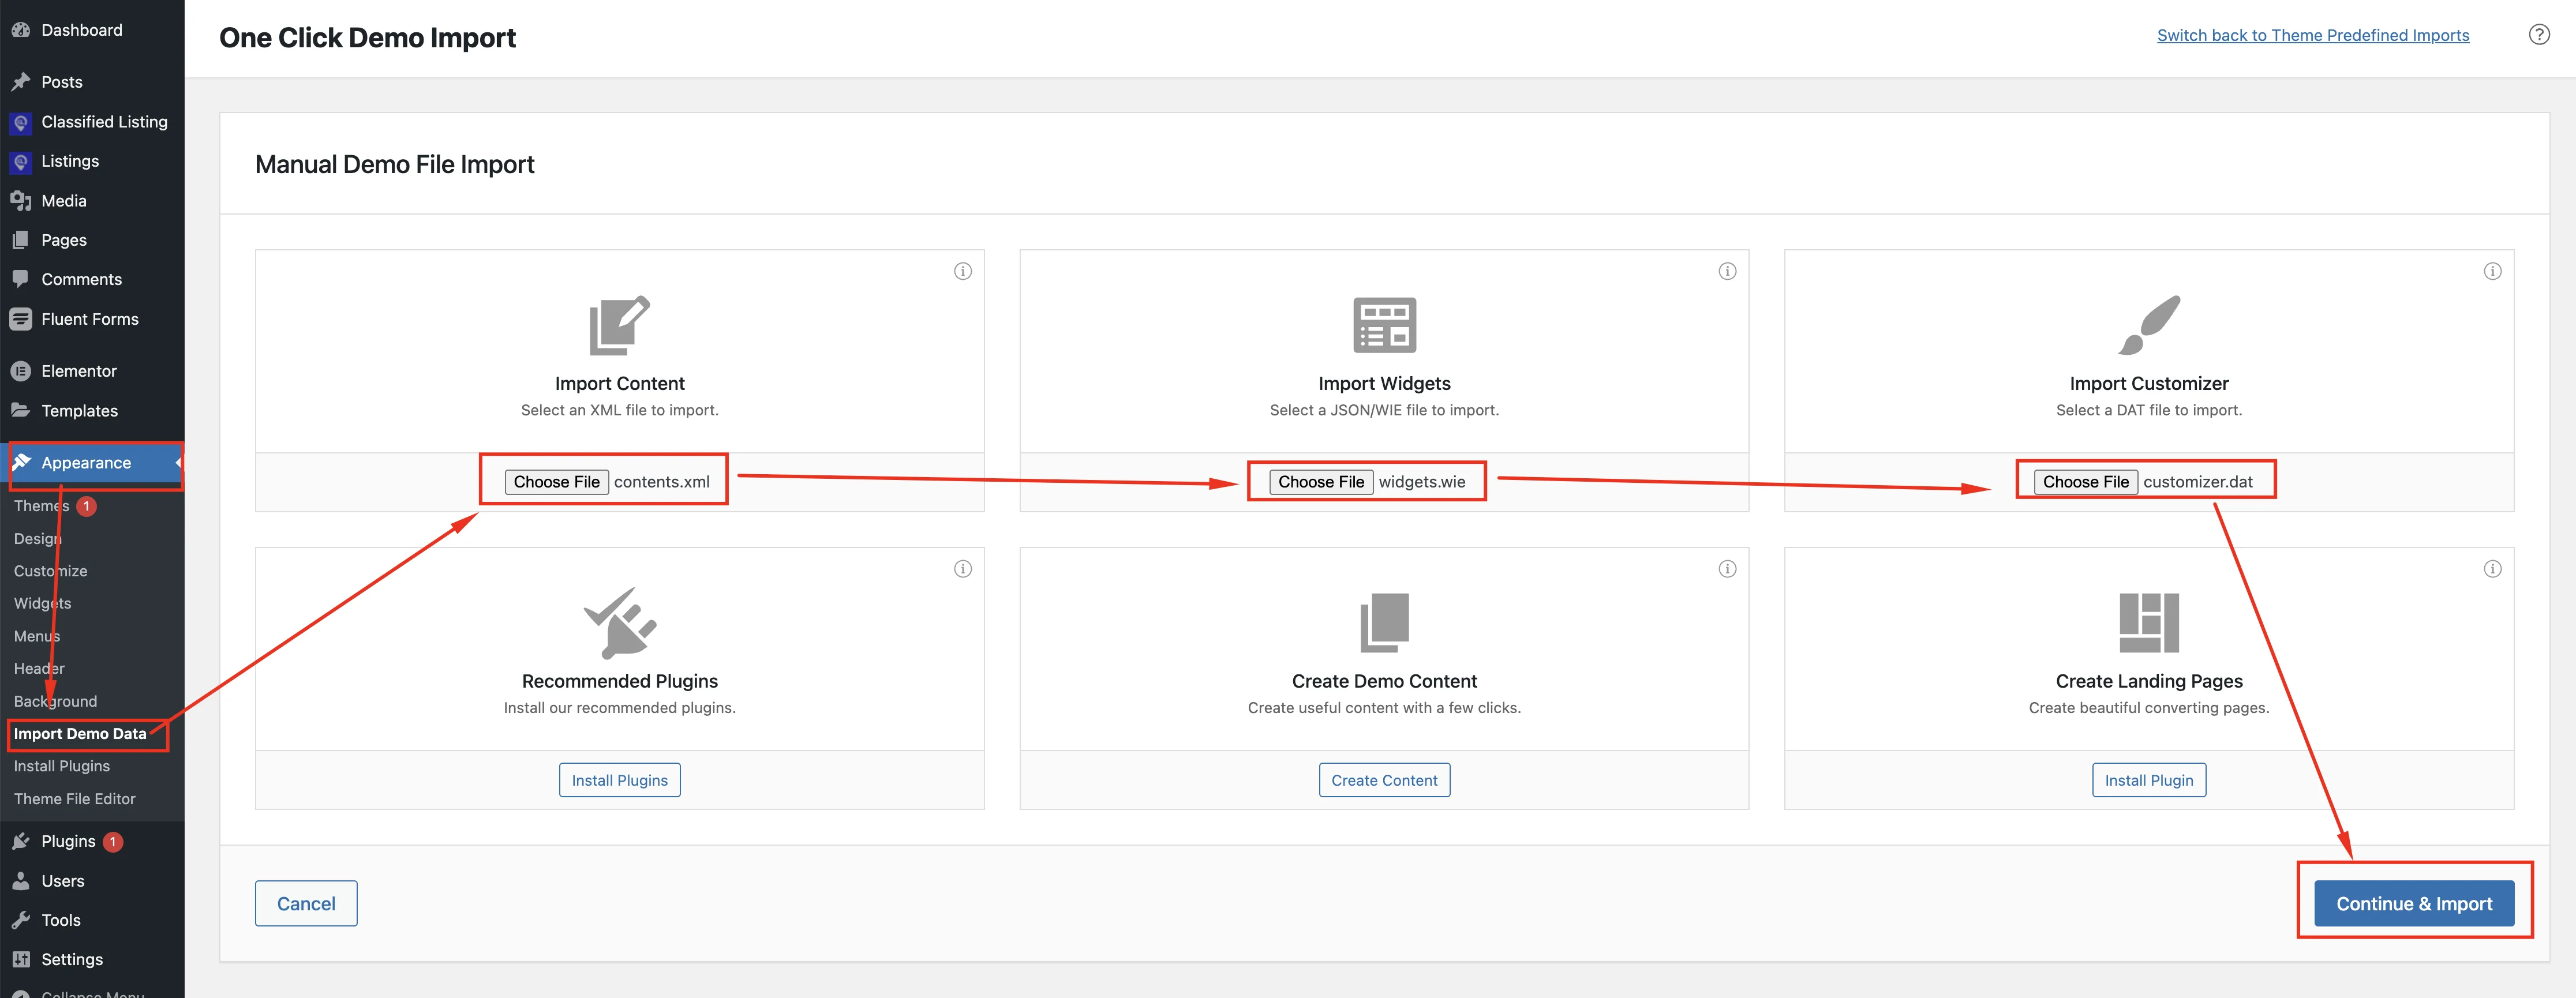Image resolution: width=2576 pixels, height=998 pixels.
Task: Click the Create Landing Pages grid icon
Action: coord(2149,622)
